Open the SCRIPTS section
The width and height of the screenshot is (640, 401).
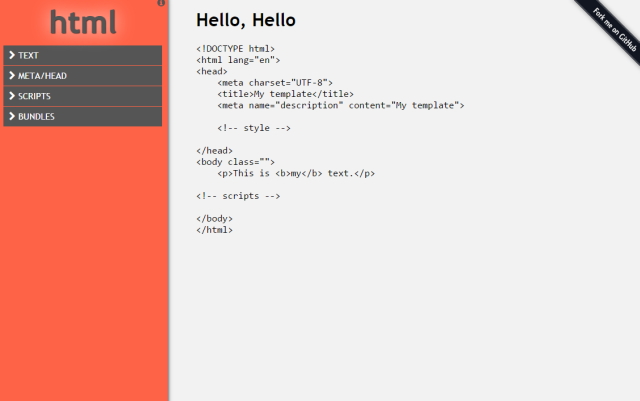click(83, 96)
